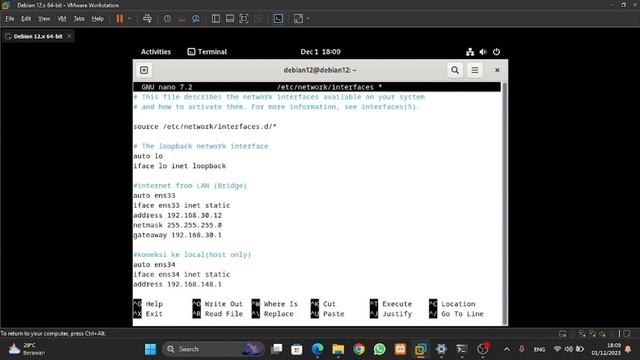Image resolution: width=640 pixels, height=360 pixels.
Task: Open the VM menu
Action: pos(62,19)
